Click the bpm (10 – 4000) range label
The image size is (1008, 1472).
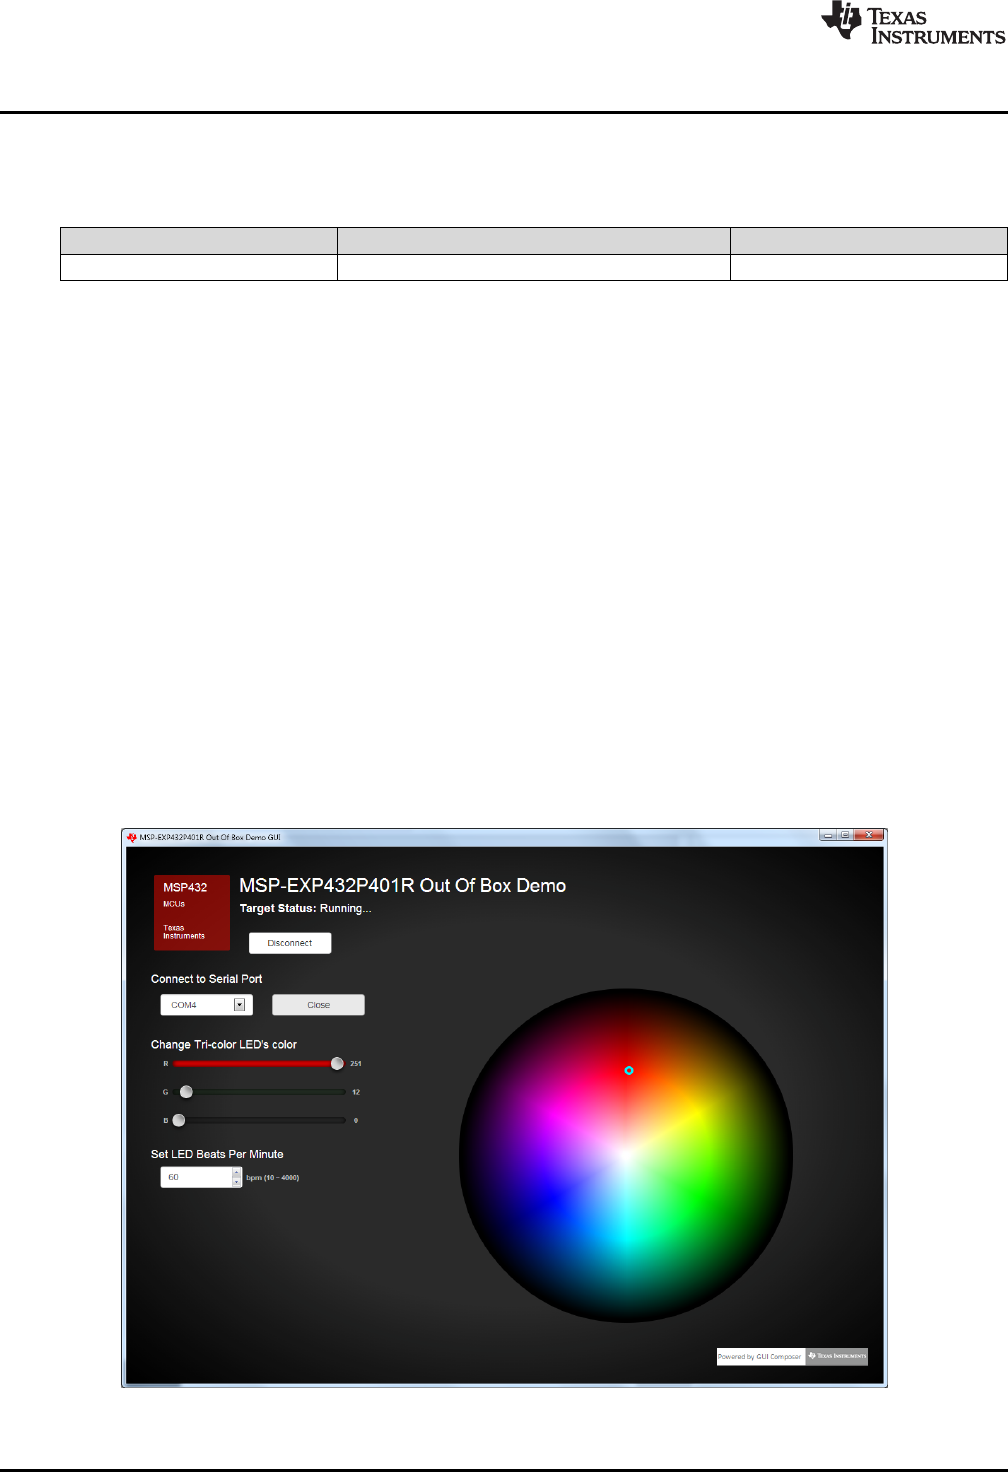pyautogui.click(x=273, y=1178)
